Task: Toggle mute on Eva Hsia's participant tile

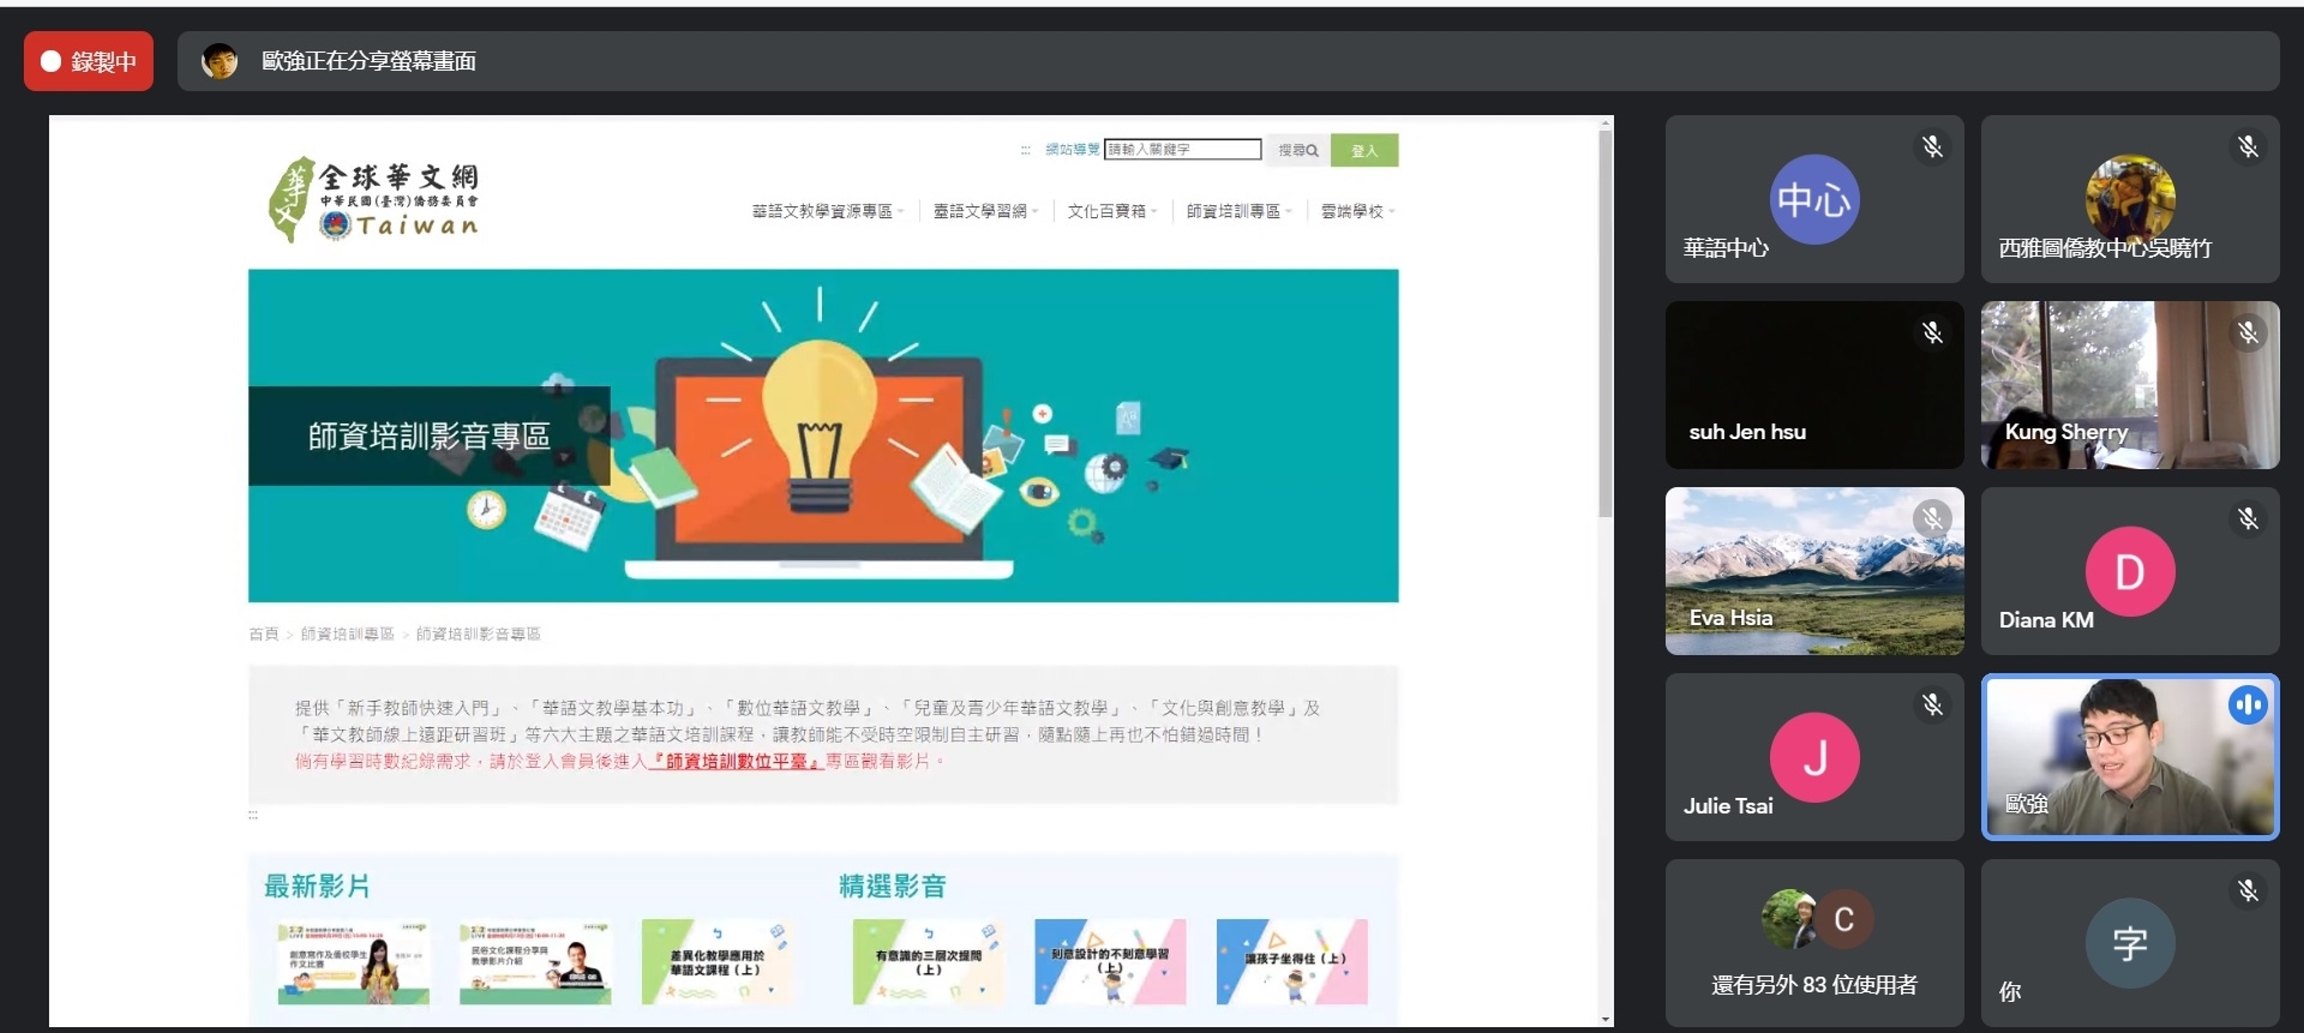Action: (x=1932, y=518)
